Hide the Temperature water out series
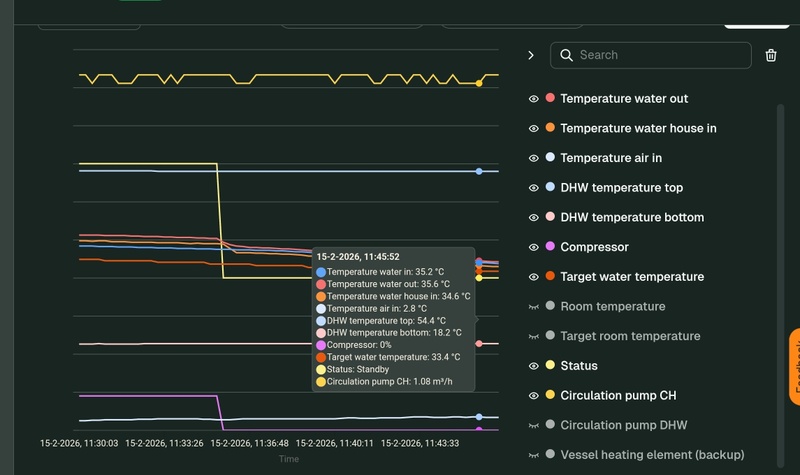This screenshot has height=475, width=800. pyautogui.click(x=534, y=99)
